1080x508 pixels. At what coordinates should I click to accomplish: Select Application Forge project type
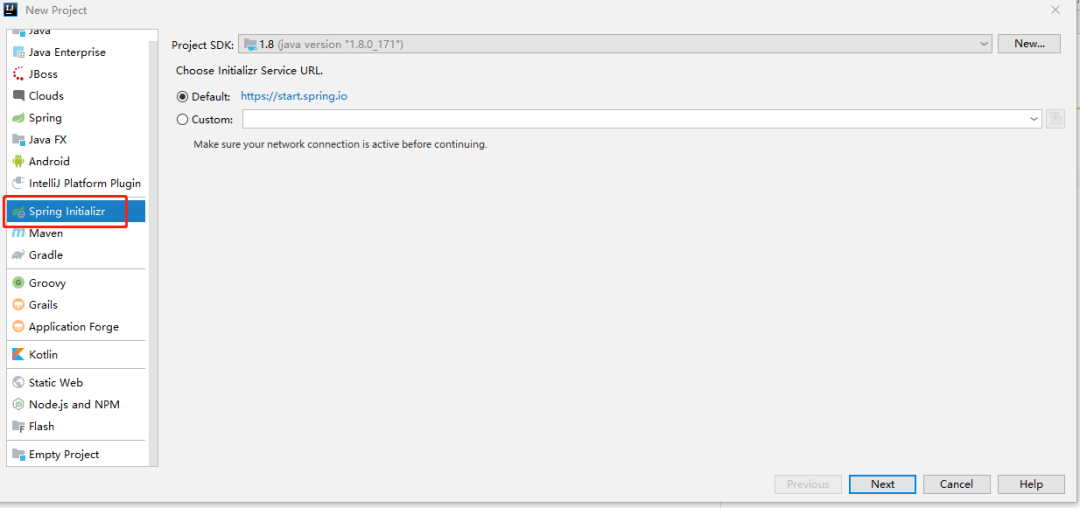[73, 327]
